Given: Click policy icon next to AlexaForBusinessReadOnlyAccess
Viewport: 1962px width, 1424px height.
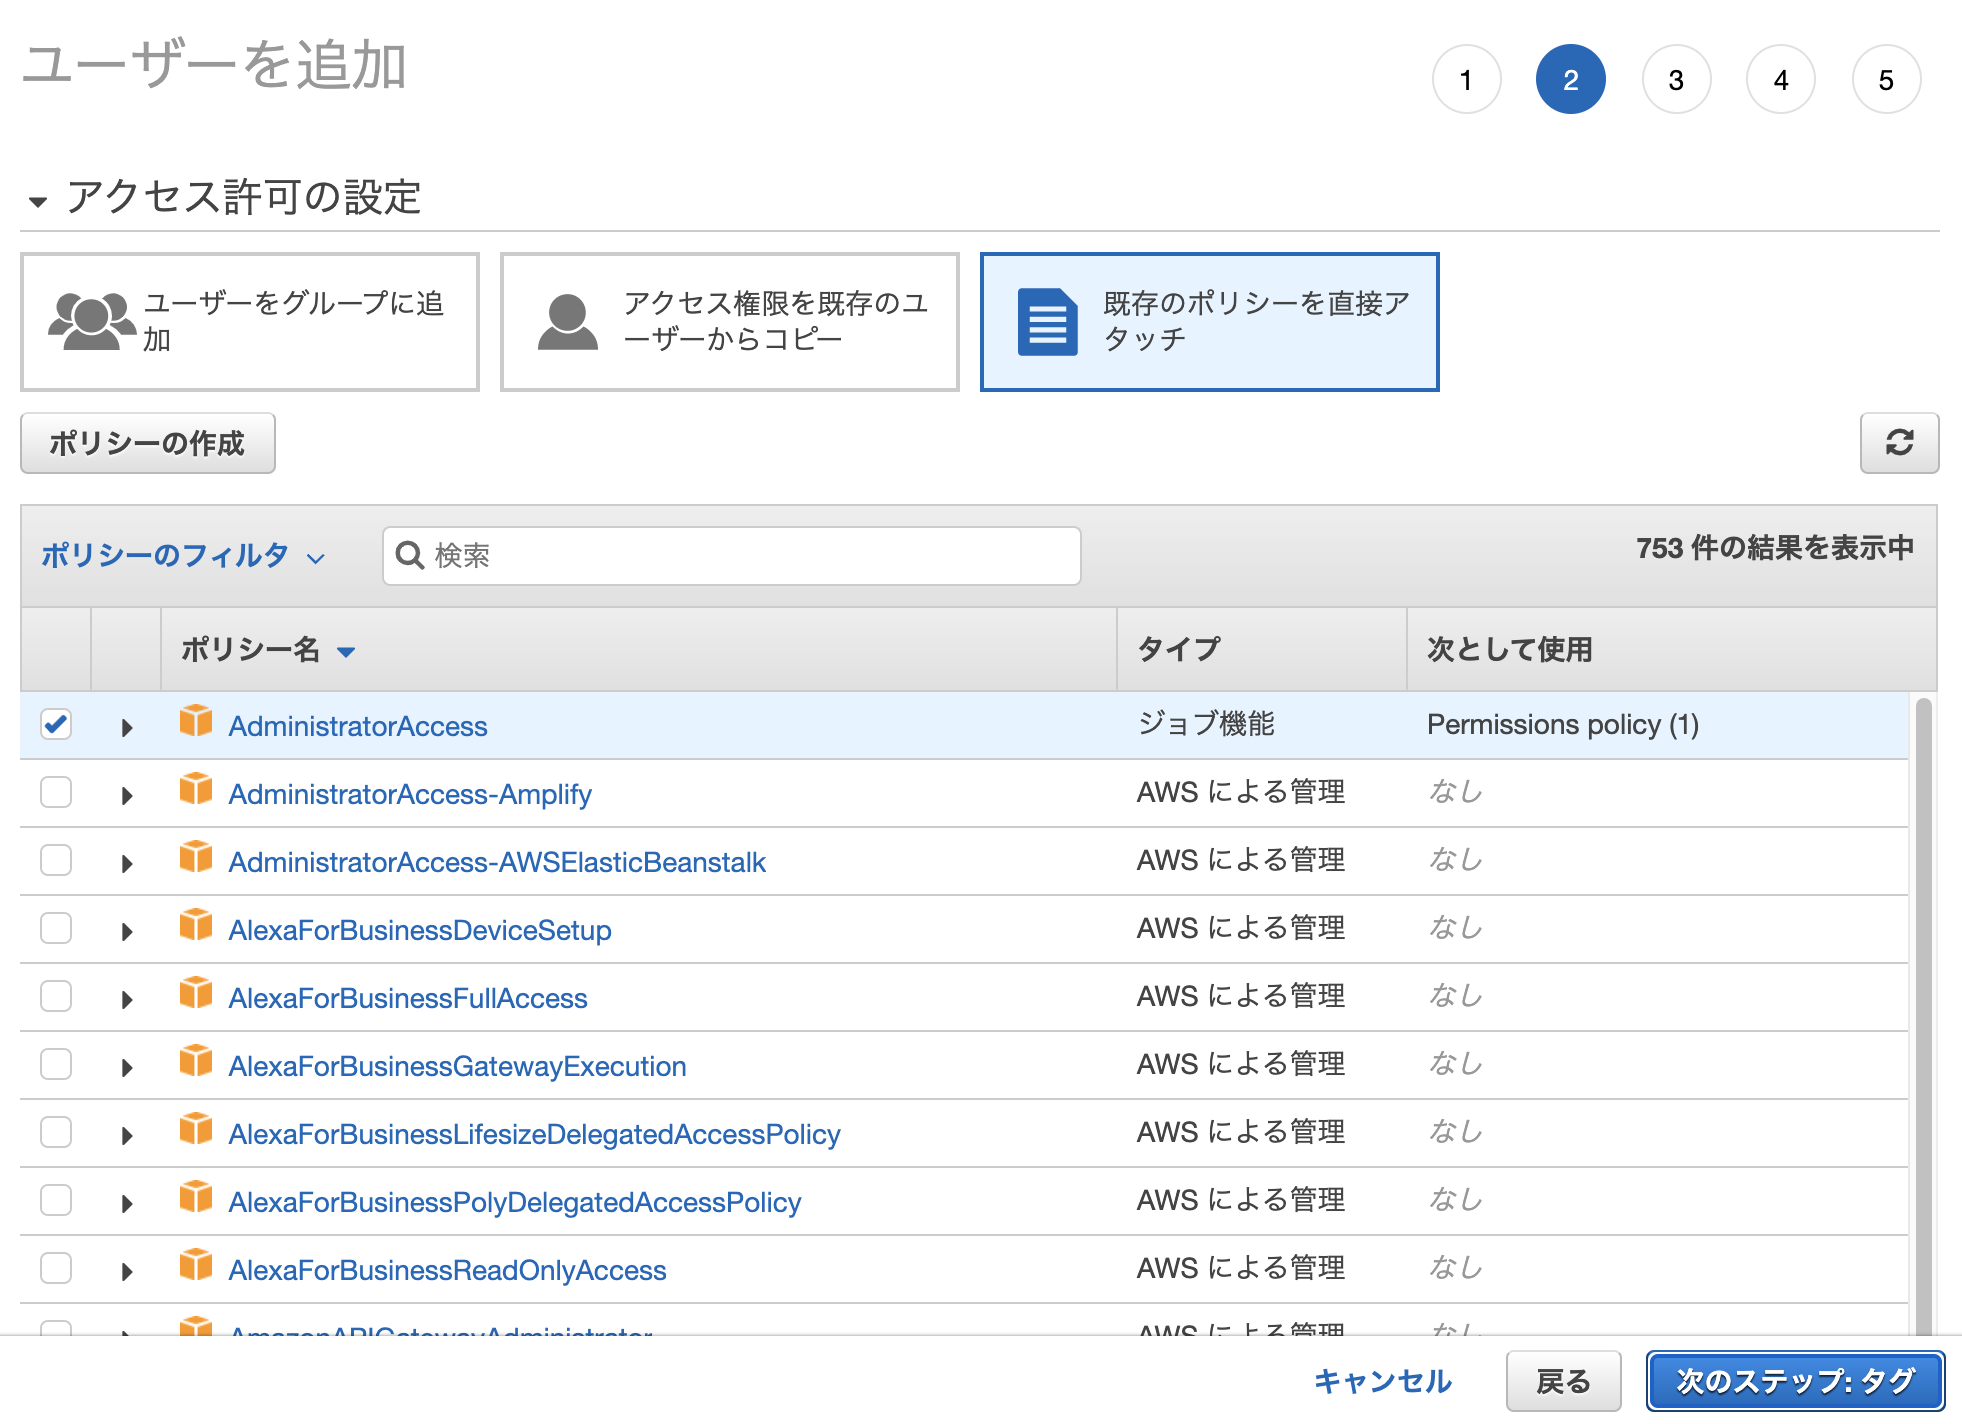Looking at the screenshot, I should point(196,1265).
